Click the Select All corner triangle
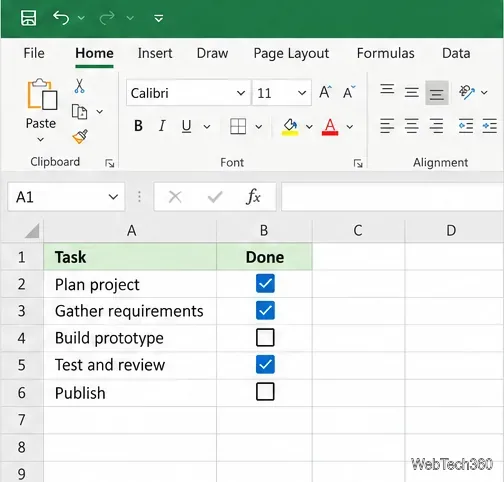The height and width of the screenshot is (482, 504). pyautogui.click(x=32, y=231)
